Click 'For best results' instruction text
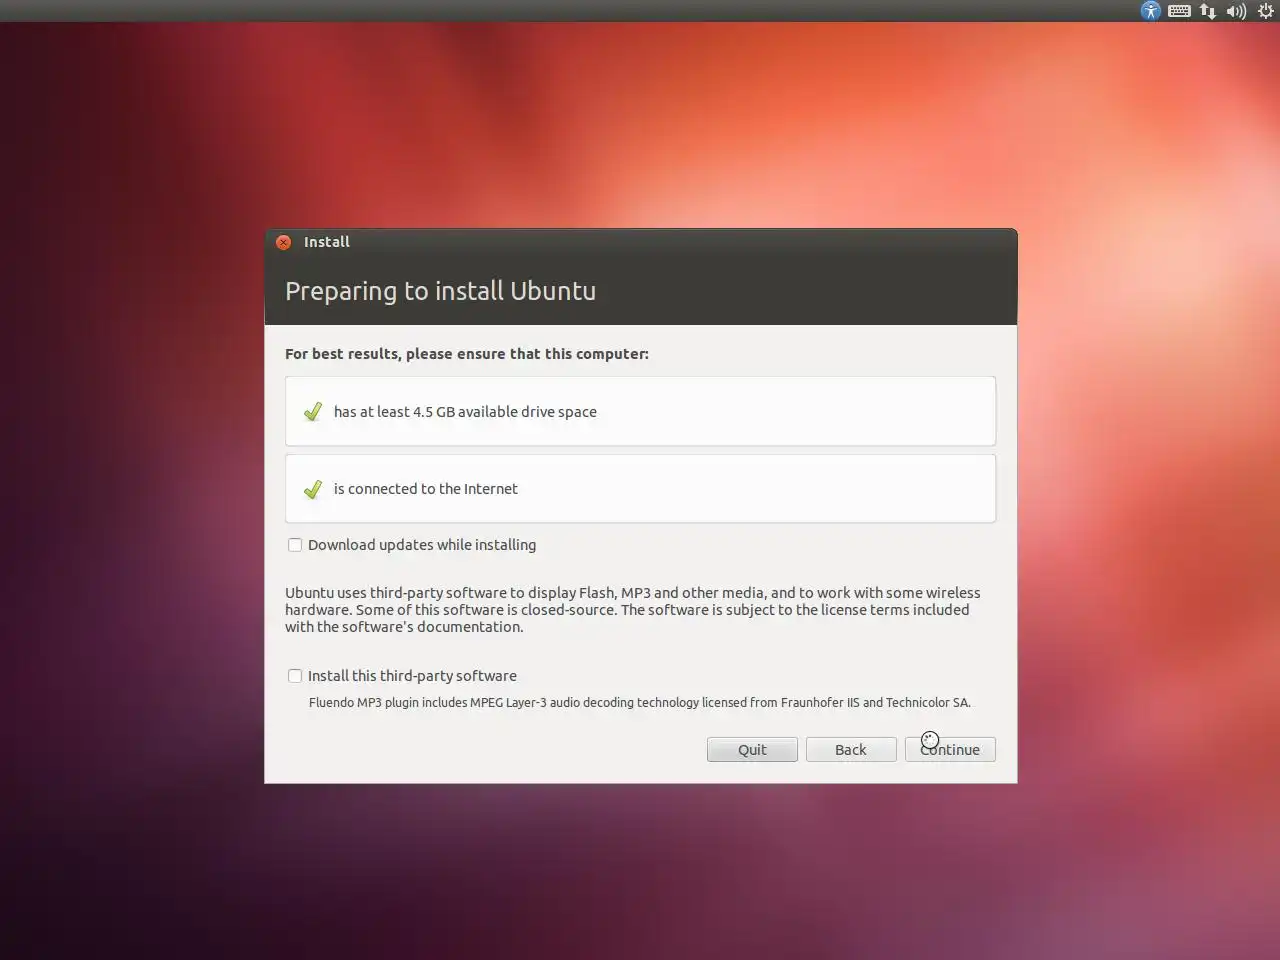The height and width of the screenshot is (960, 1280). 467,354
